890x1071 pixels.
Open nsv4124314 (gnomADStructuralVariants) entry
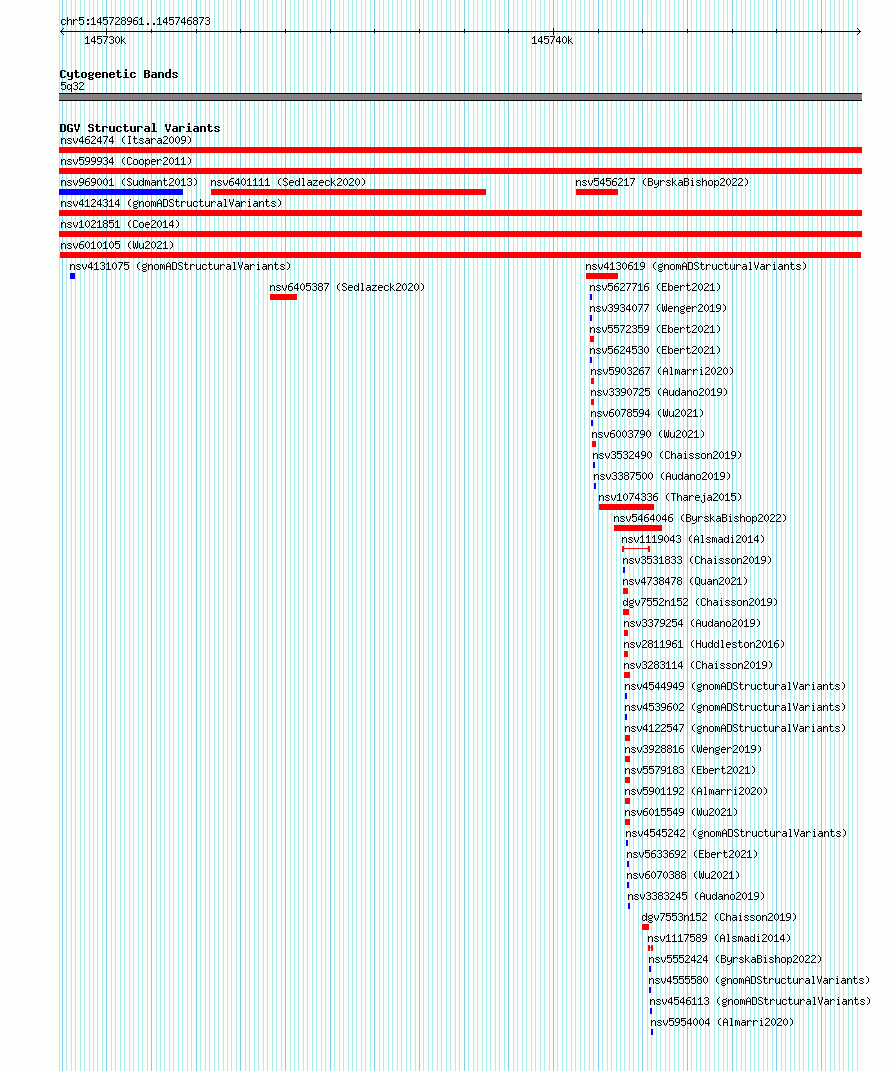point(171,204)
